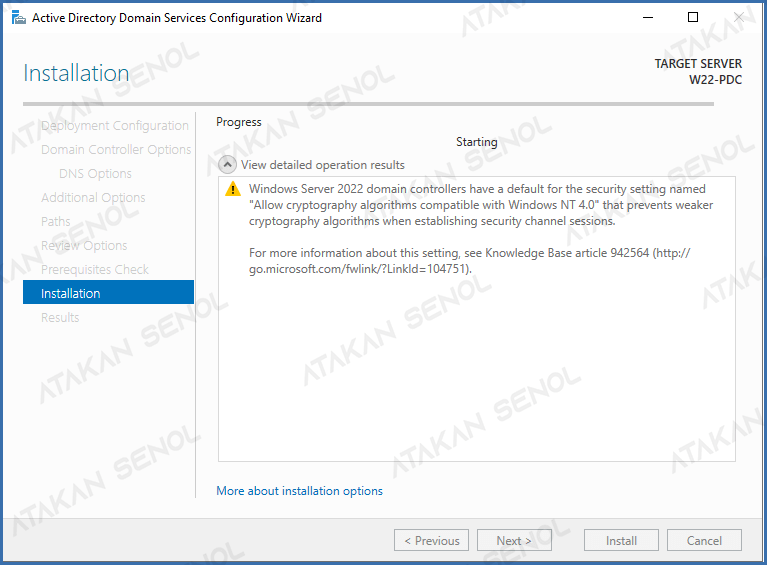Click the 'View detailed operation results' label

click(x=323, y=165)
